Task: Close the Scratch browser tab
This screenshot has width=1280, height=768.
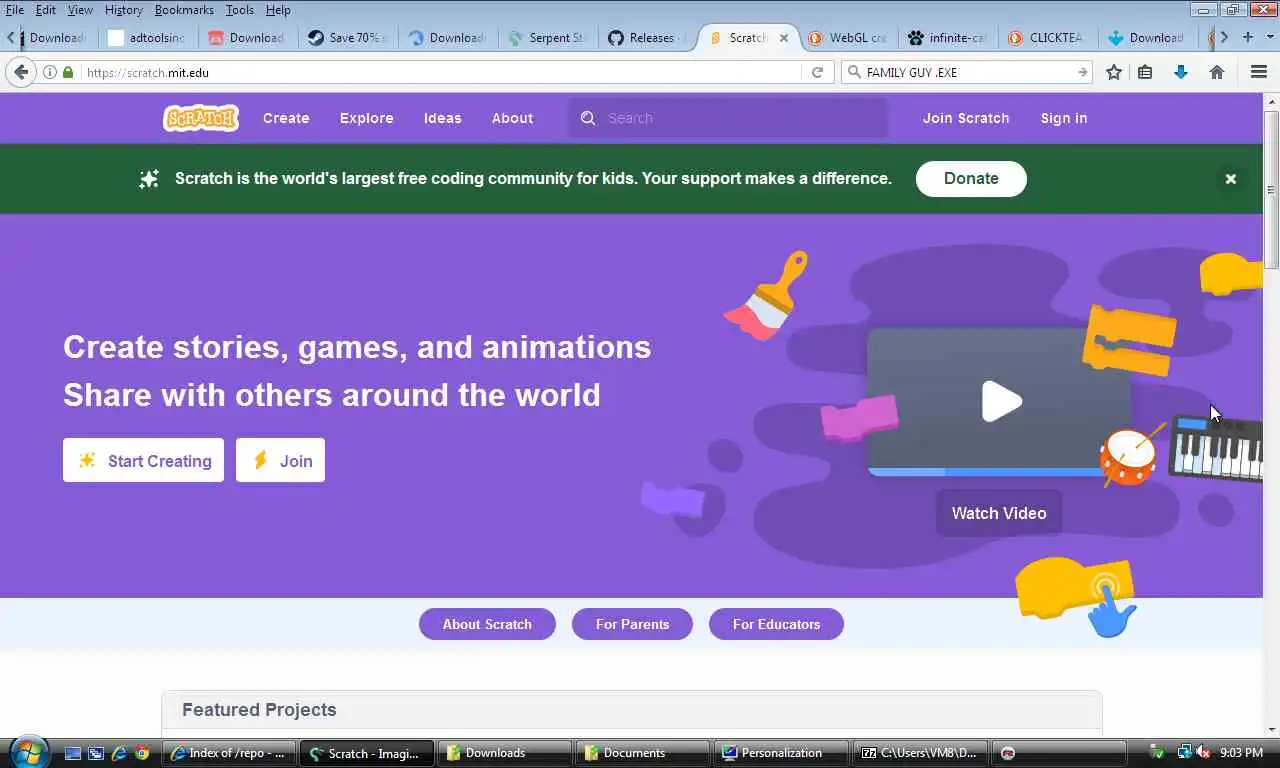Action: click(x=784, y=38)
